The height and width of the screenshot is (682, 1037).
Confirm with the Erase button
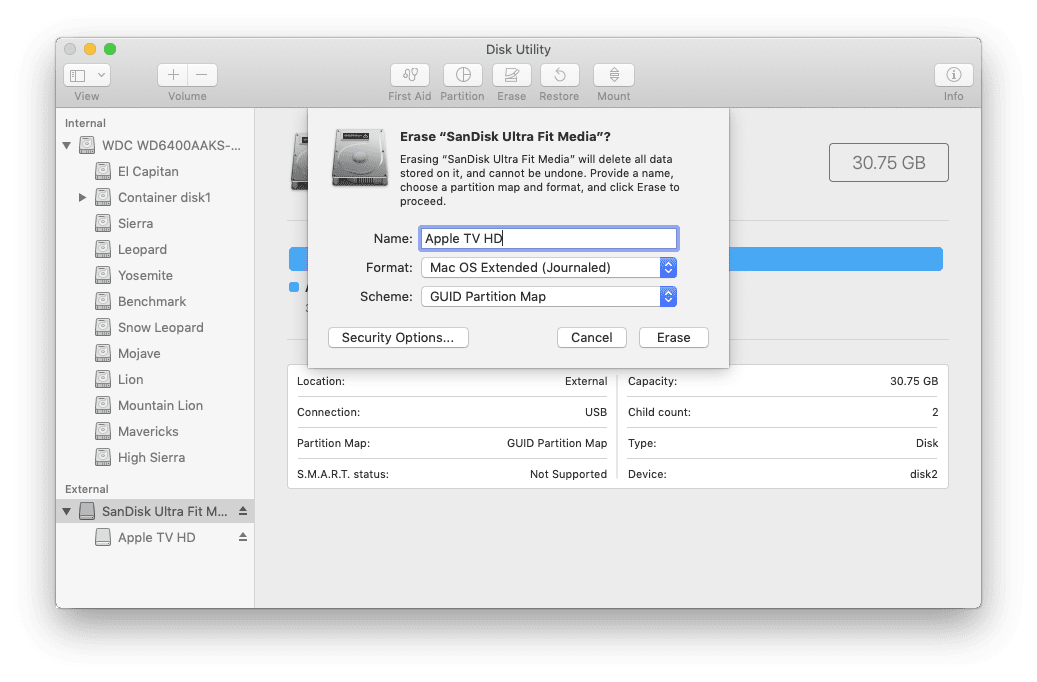click(673, 337)
